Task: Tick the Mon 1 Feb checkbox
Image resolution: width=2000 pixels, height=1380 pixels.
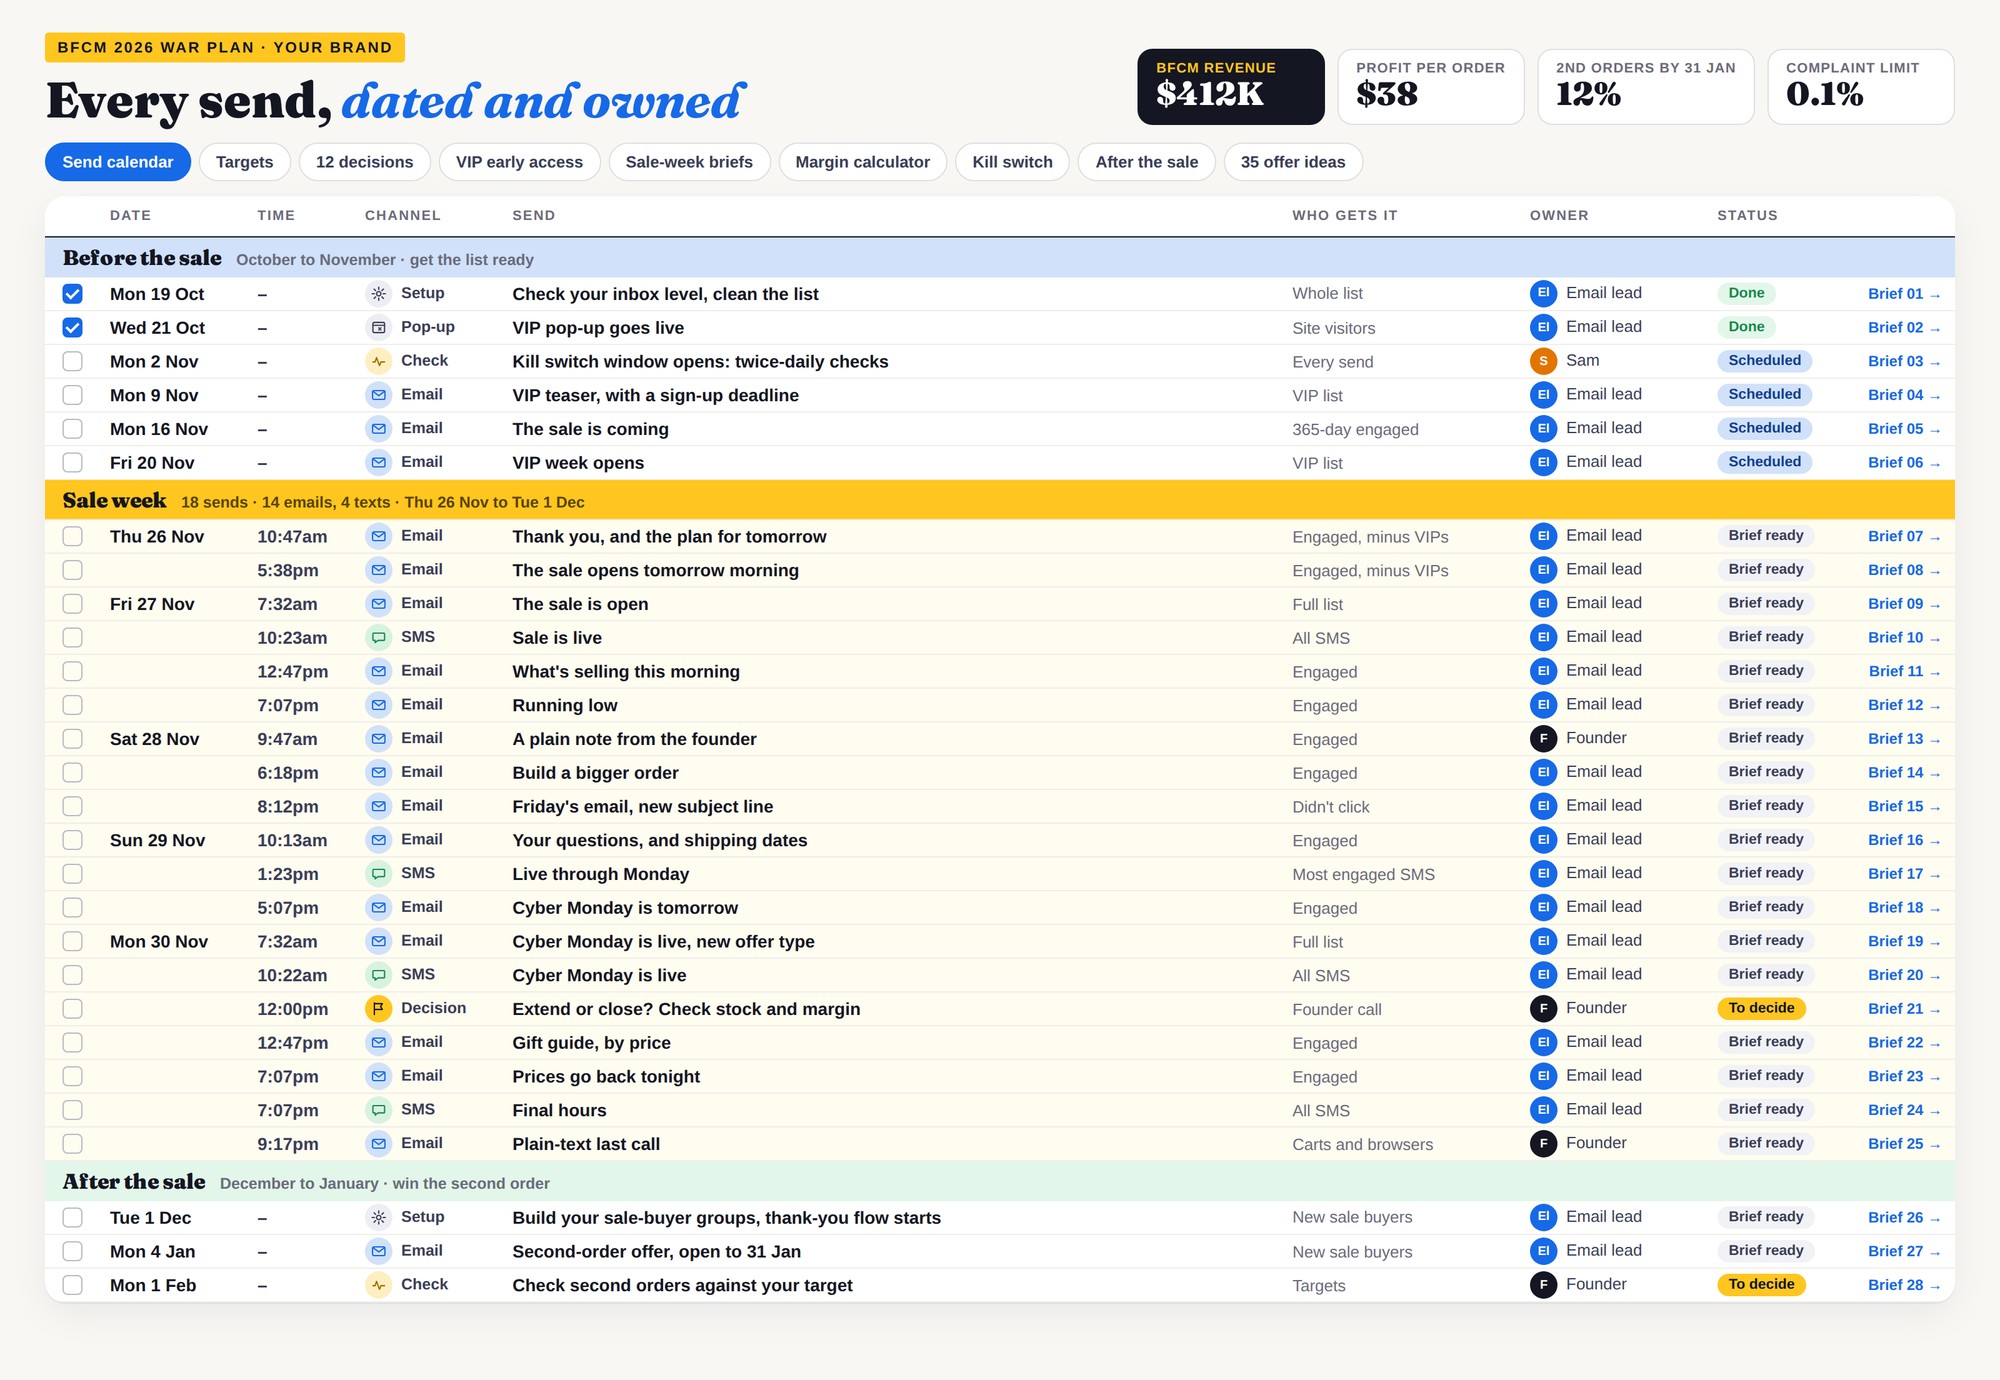Action: [72, 1285]
